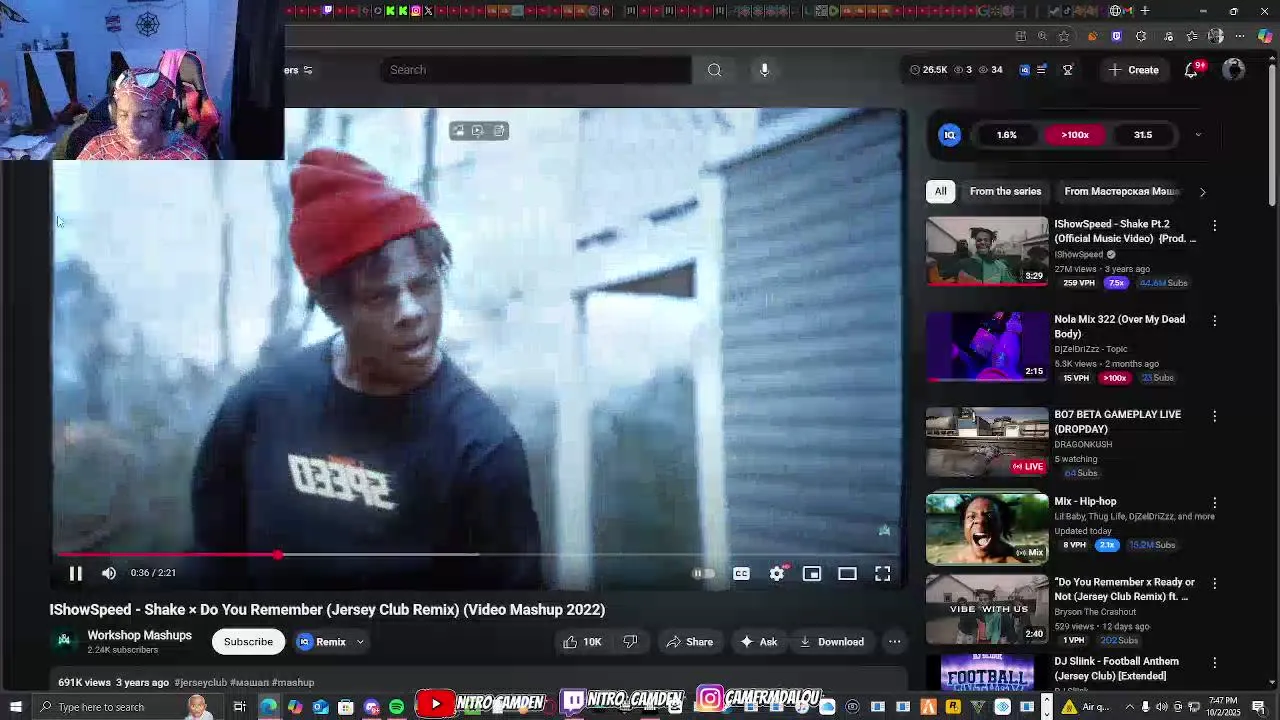Viewport: 1280px width, 720px height.
Task: Open the Create menu
Action: pos(1133,70)
